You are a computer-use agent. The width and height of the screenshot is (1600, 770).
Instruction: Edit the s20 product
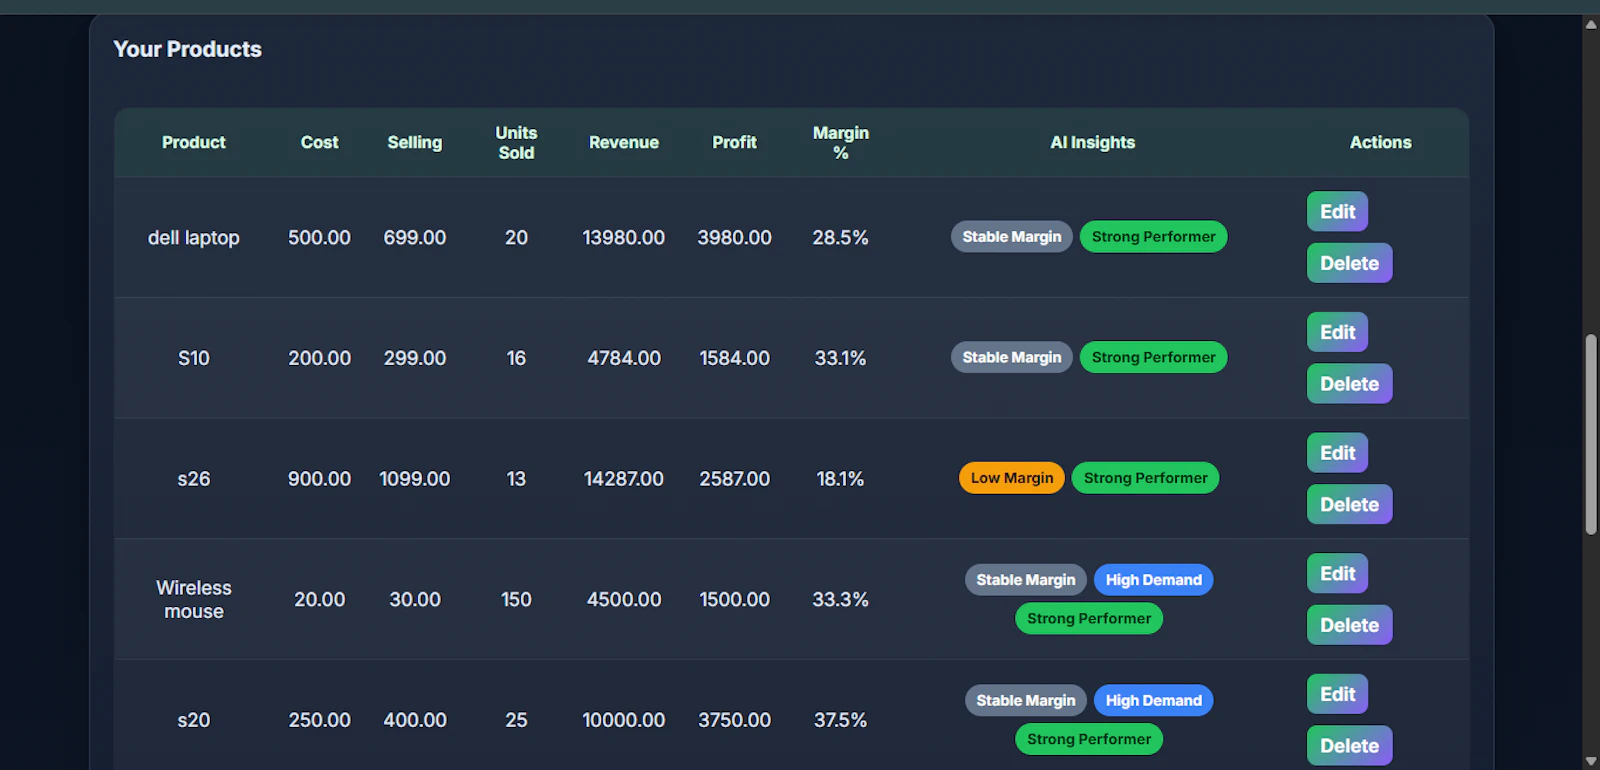(1337, 694)
